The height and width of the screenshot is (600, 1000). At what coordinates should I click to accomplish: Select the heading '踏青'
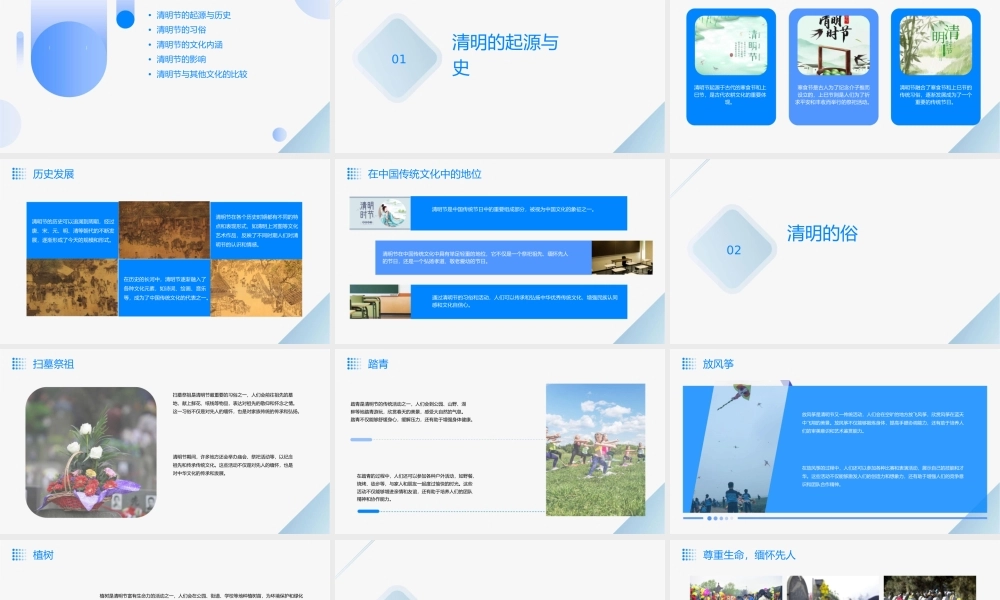click(x=378, y=364)
